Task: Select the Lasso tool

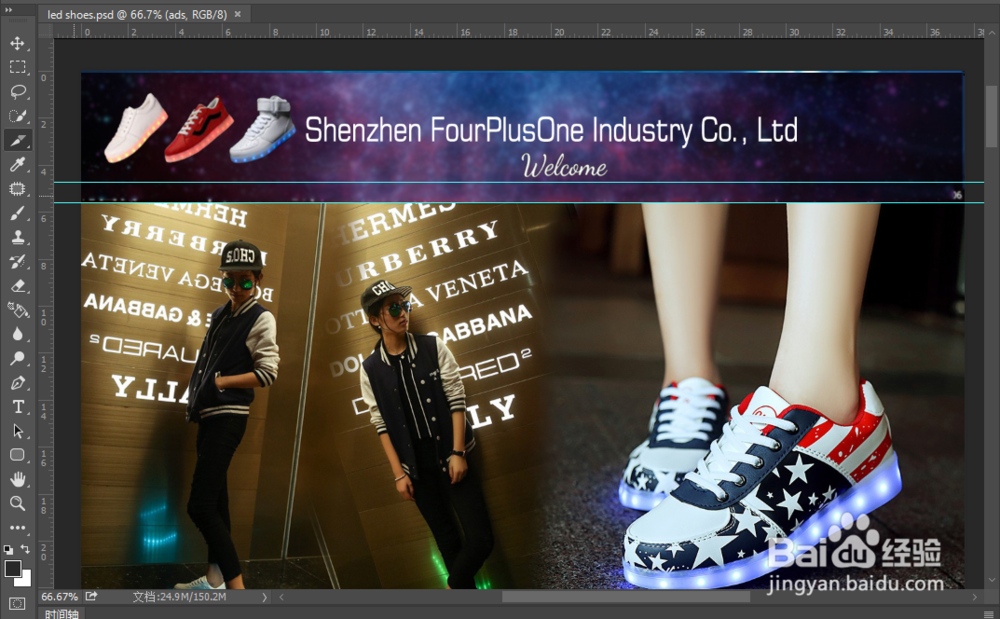Action: (x=17, y=91)
